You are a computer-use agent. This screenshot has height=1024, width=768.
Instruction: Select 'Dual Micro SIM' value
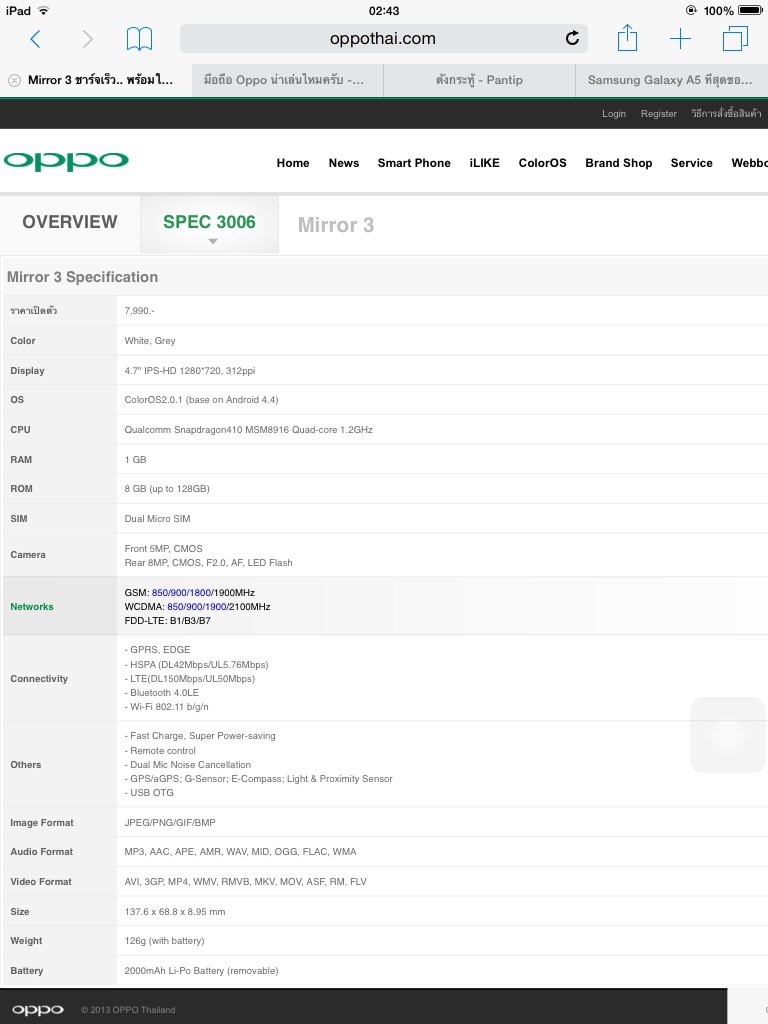pos(157,519)
